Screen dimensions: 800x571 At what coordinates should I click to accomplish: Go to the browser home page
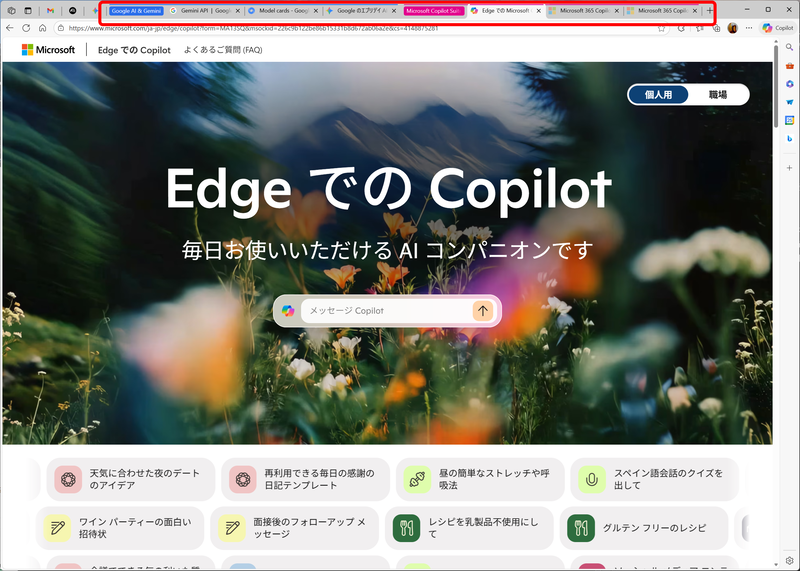pos(42,28)
